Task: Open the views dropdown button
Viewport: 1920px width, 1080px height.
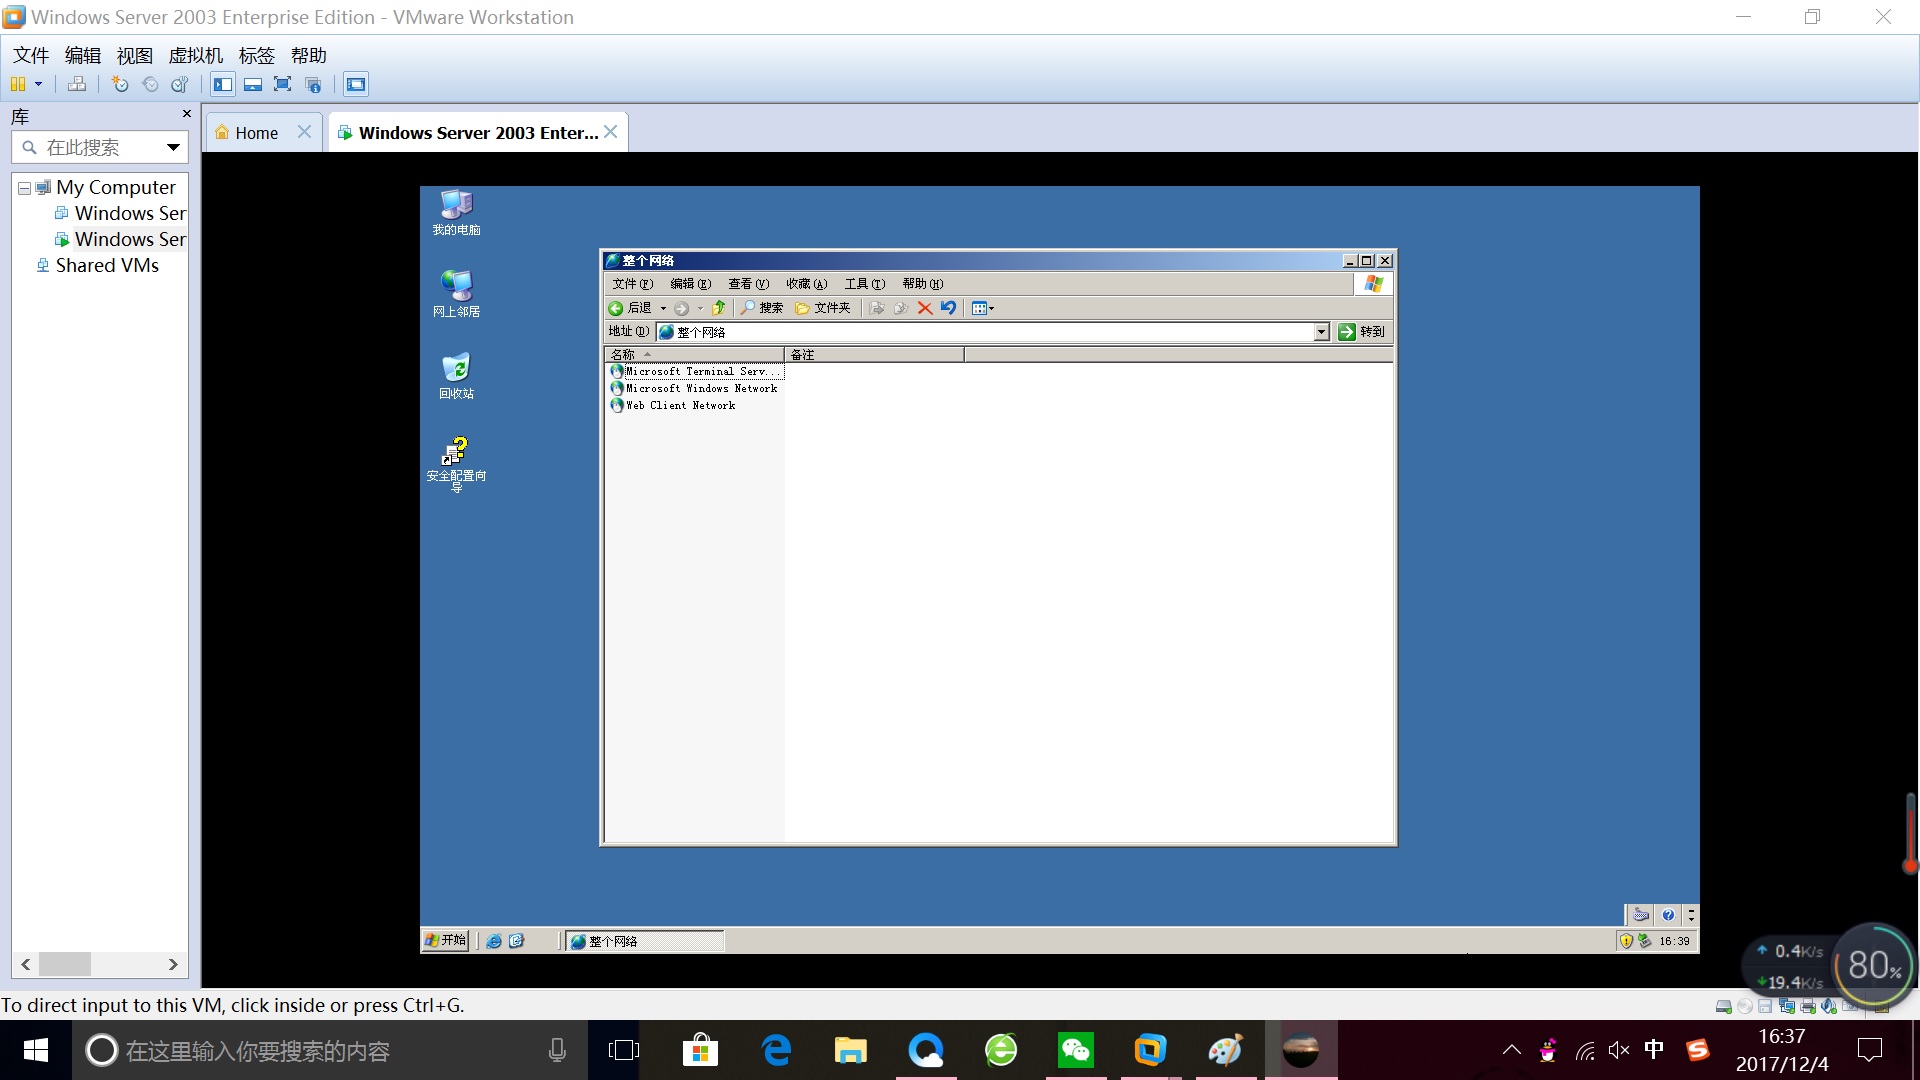Action: coord(983,308)
